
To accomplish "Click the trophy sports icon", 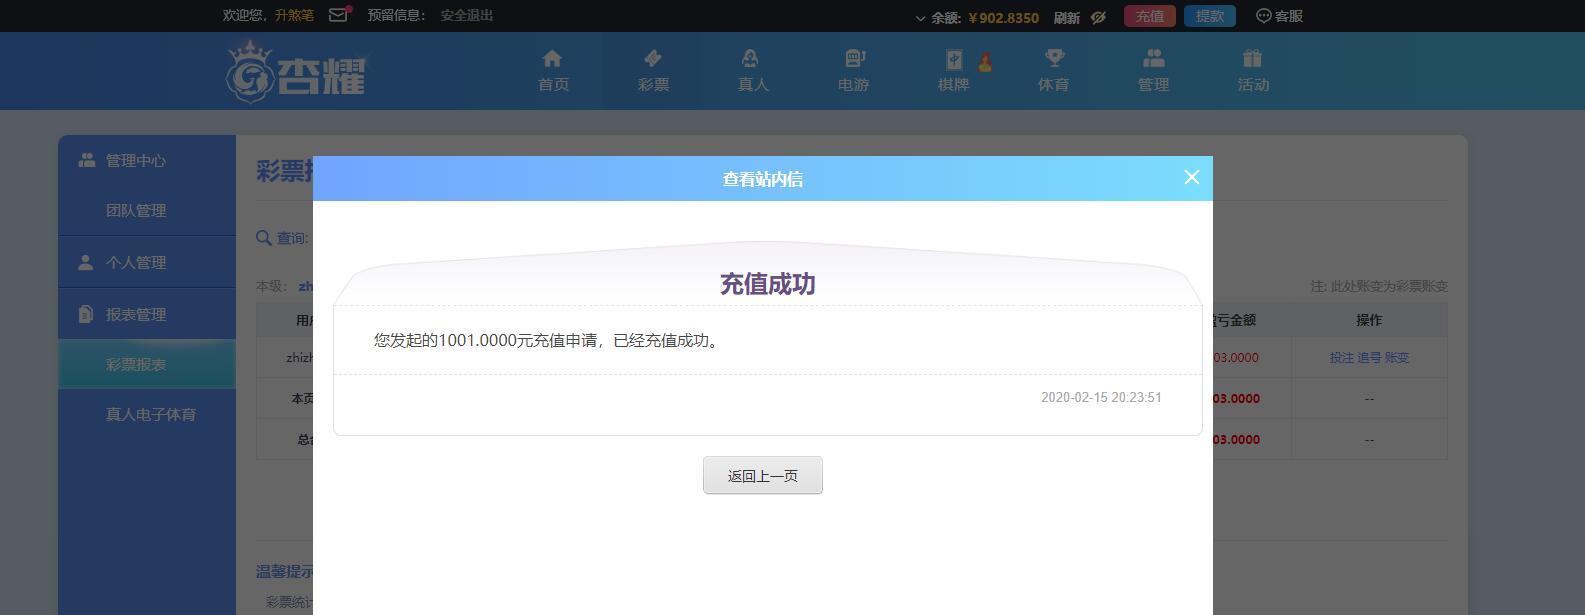I will pos(1054,58).
